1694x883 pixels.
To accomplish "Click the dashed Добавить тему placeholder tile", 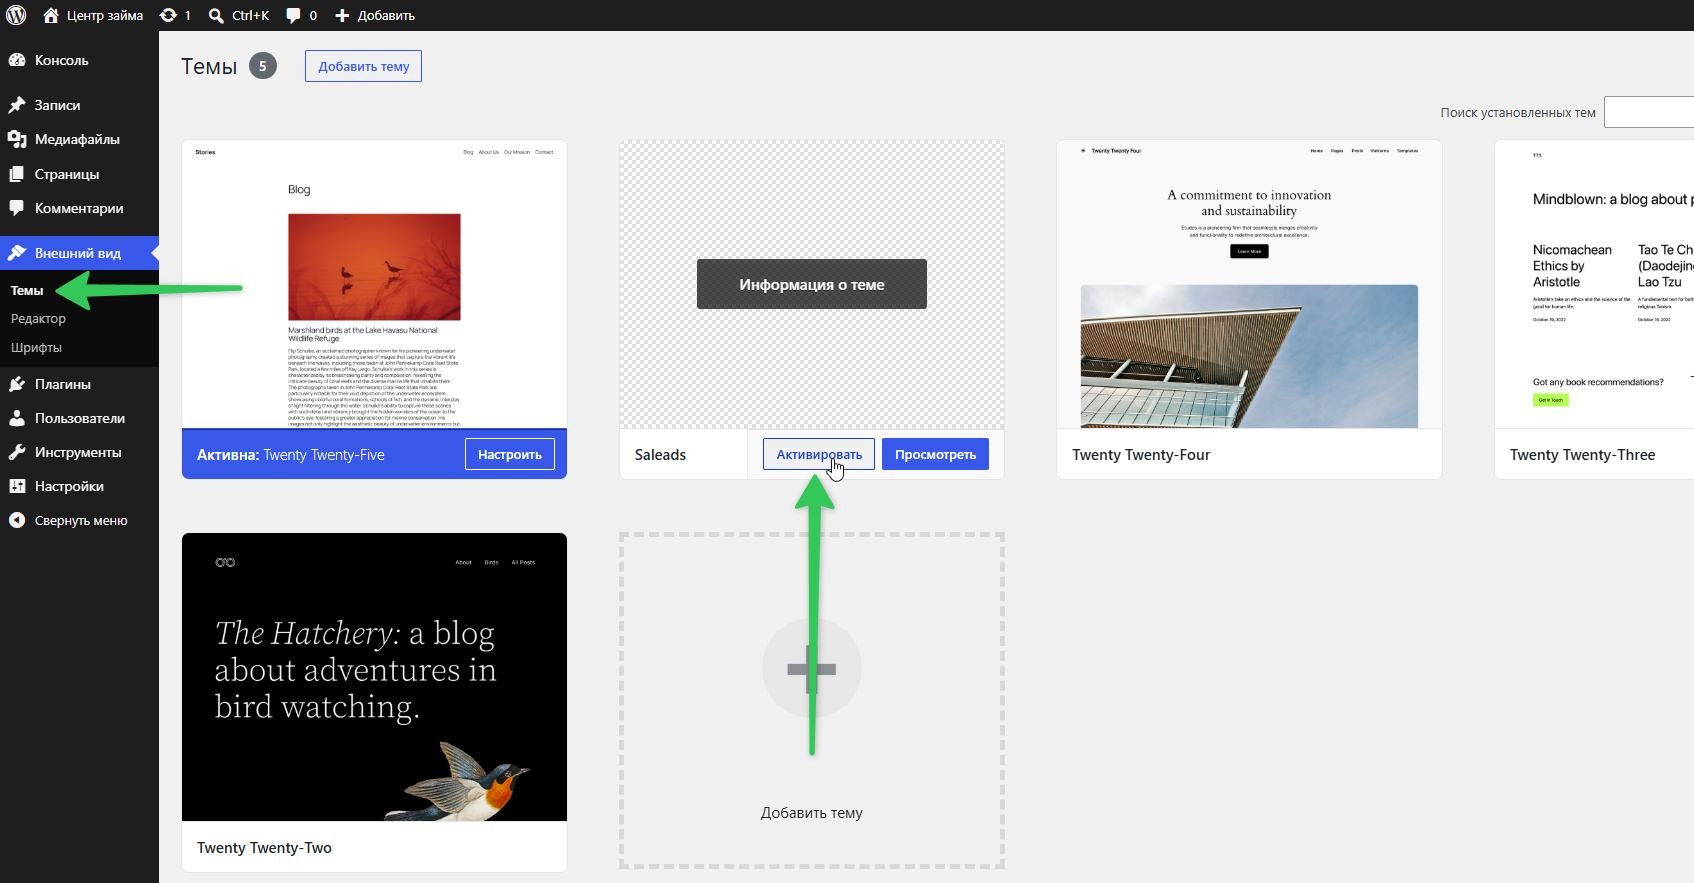I will pos(812,701).
